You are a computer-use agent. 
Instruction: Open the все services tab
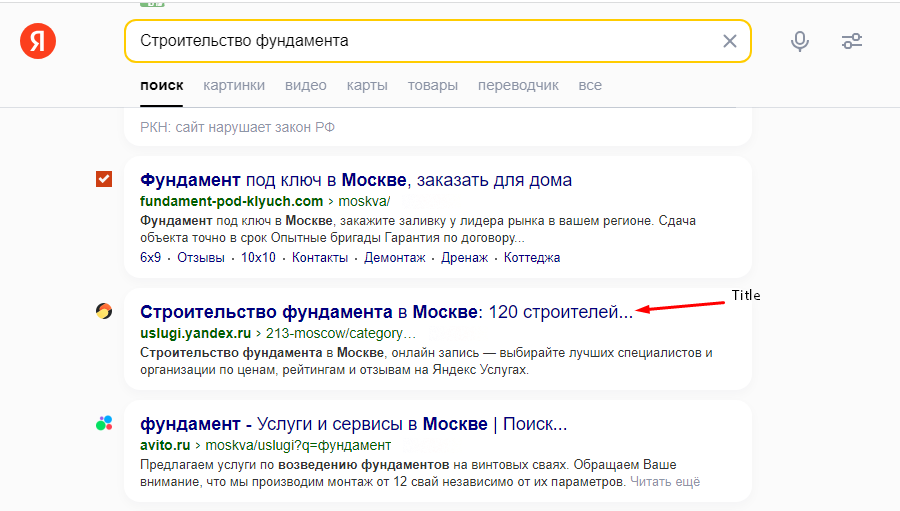[590, 86]
